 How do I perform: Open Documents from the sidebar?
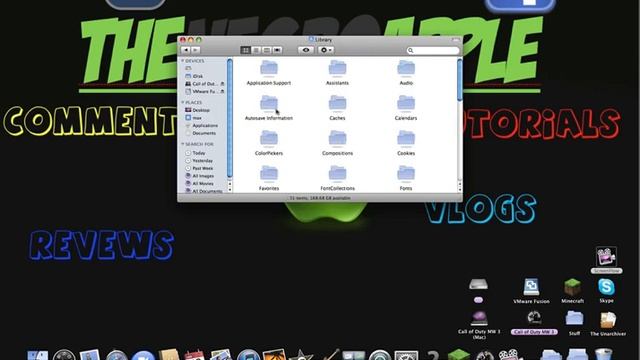tap(200, 133)
